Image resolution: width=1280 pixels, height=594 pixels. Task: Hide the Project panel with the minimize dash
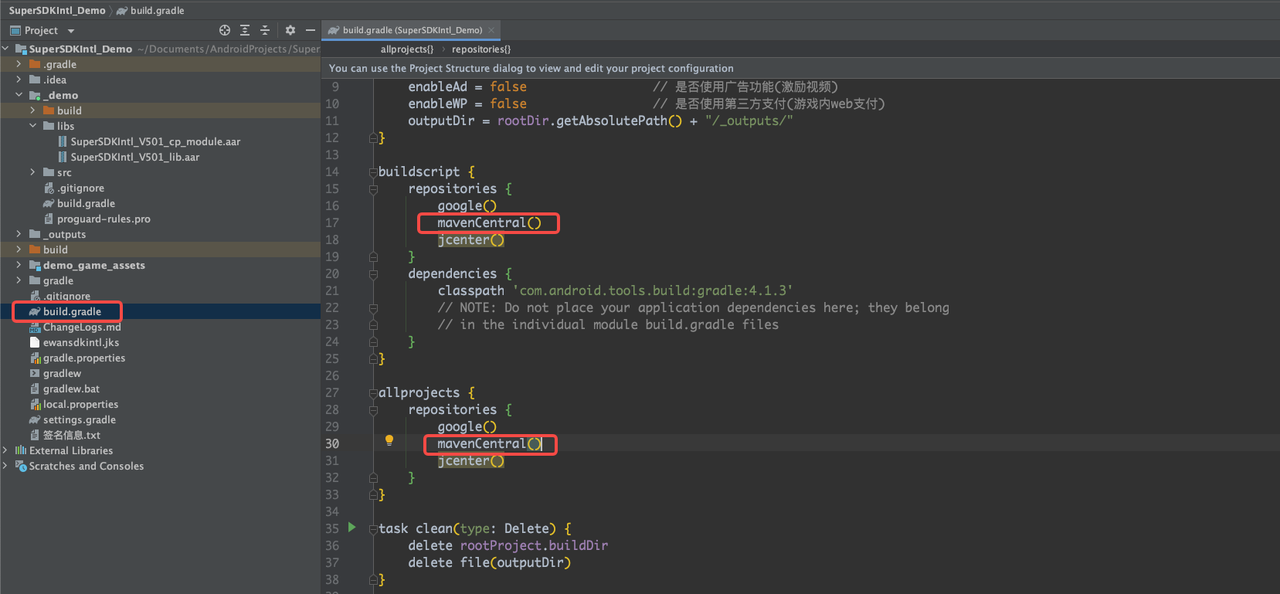pyautogui.click(x=310, y=31)
